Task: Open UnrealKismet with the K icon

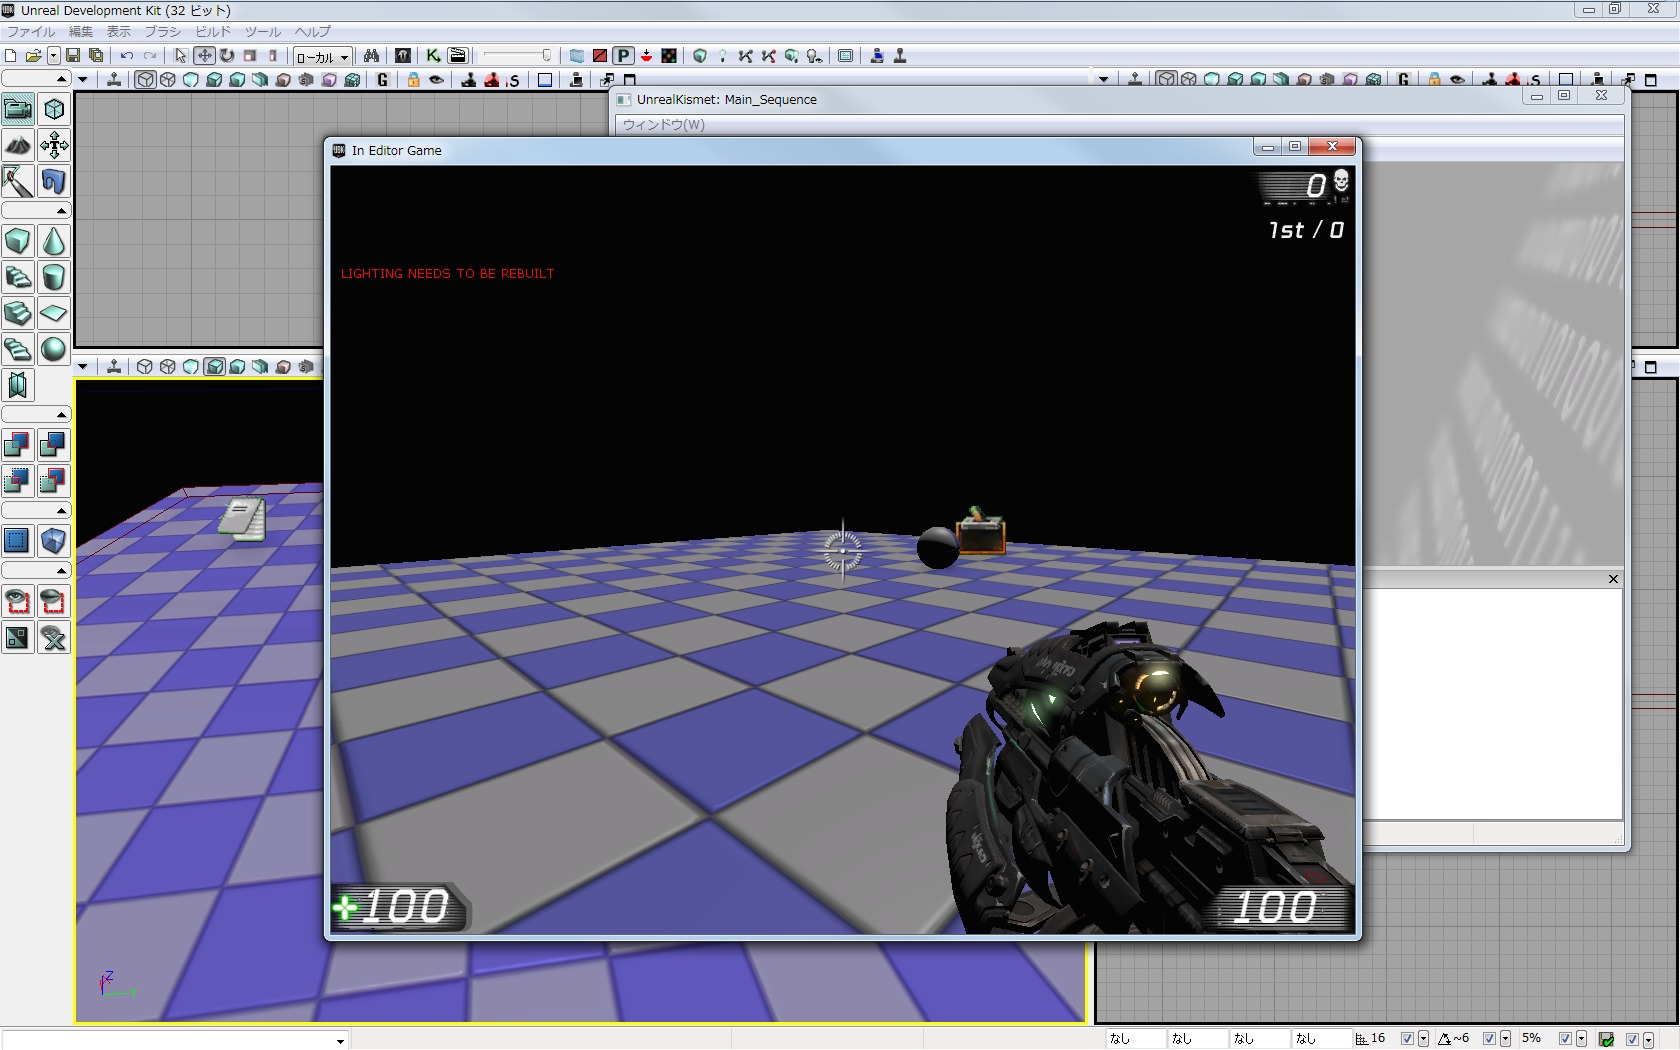Action: click(x=433, y=56)
